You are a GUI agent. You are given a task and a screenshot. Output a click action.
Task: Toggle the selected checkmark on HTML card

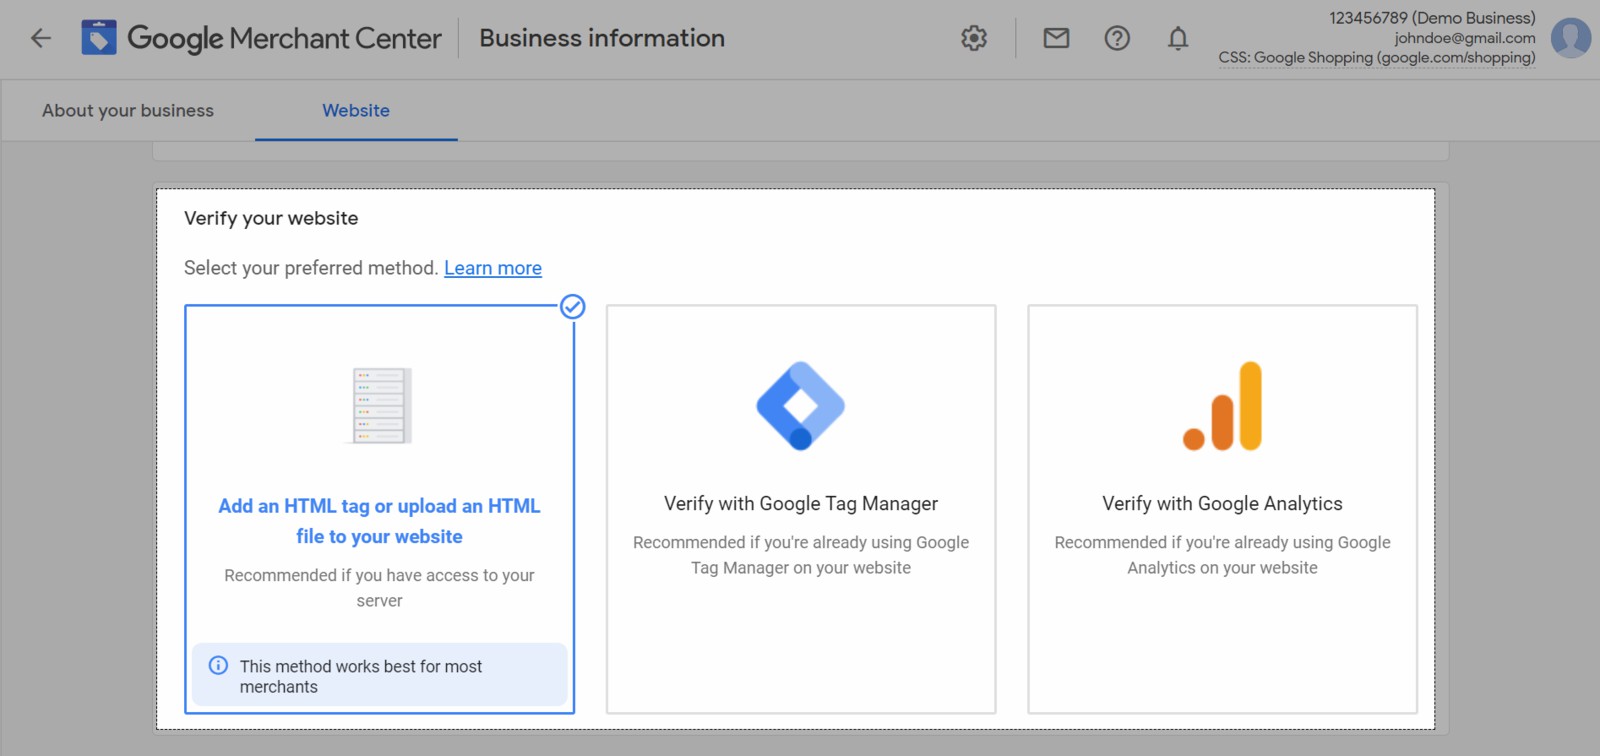pyautogui.click(x=572, y=306)
